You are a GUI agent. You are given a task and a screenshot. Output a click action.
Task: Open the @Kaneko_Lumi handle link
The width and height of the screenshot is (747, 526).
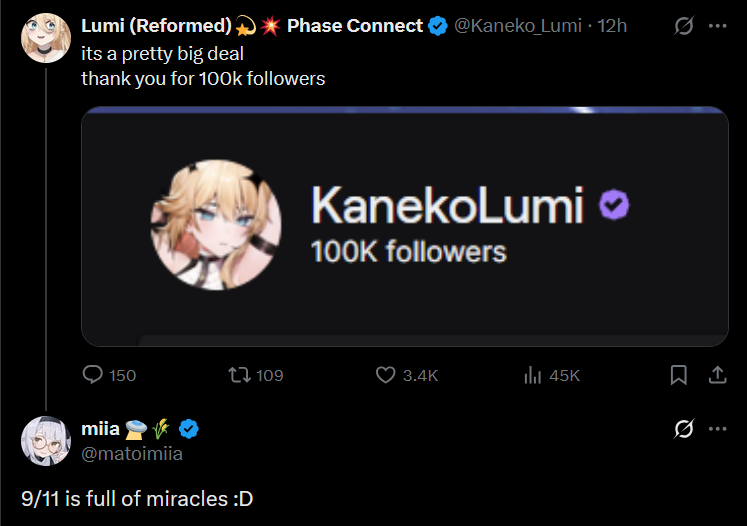point(518,26)
